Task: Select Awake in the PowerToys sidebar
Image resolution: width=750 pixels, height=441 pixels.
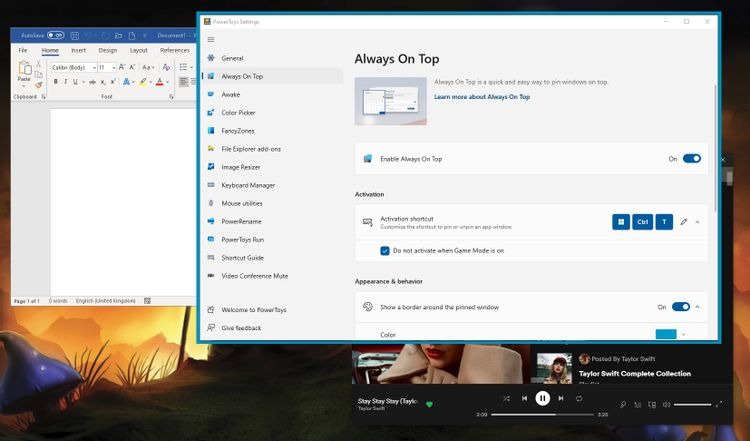Action: tap(273, 95)
